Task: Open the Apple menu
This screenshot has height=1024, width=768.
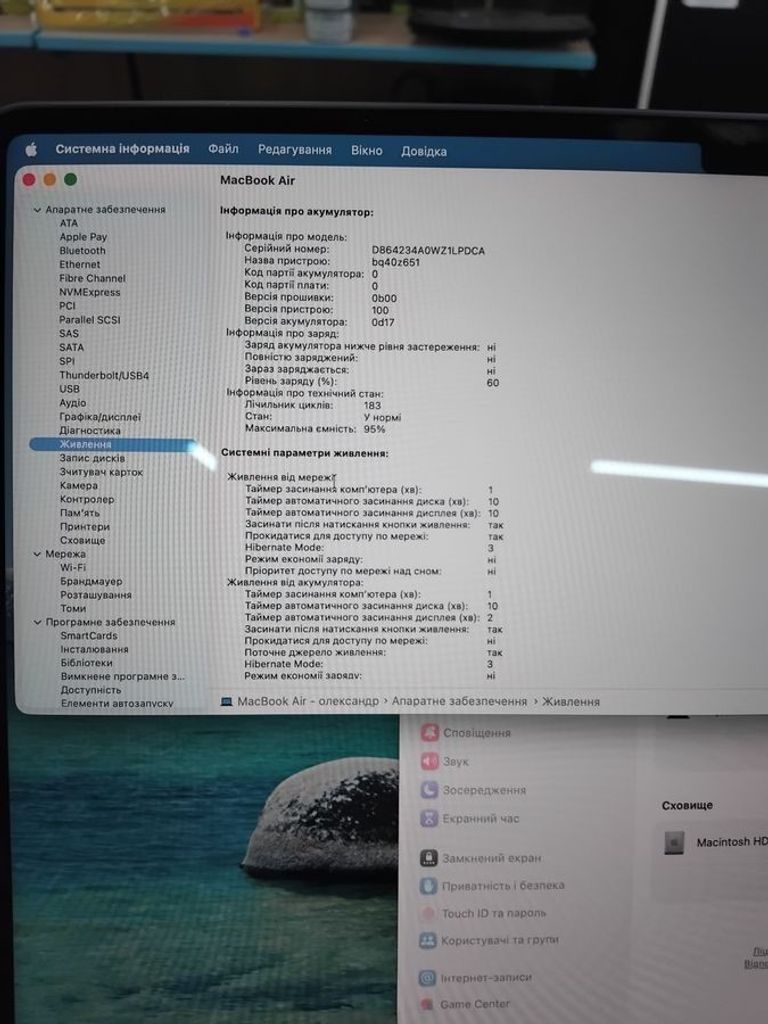Action: (31, 150)
